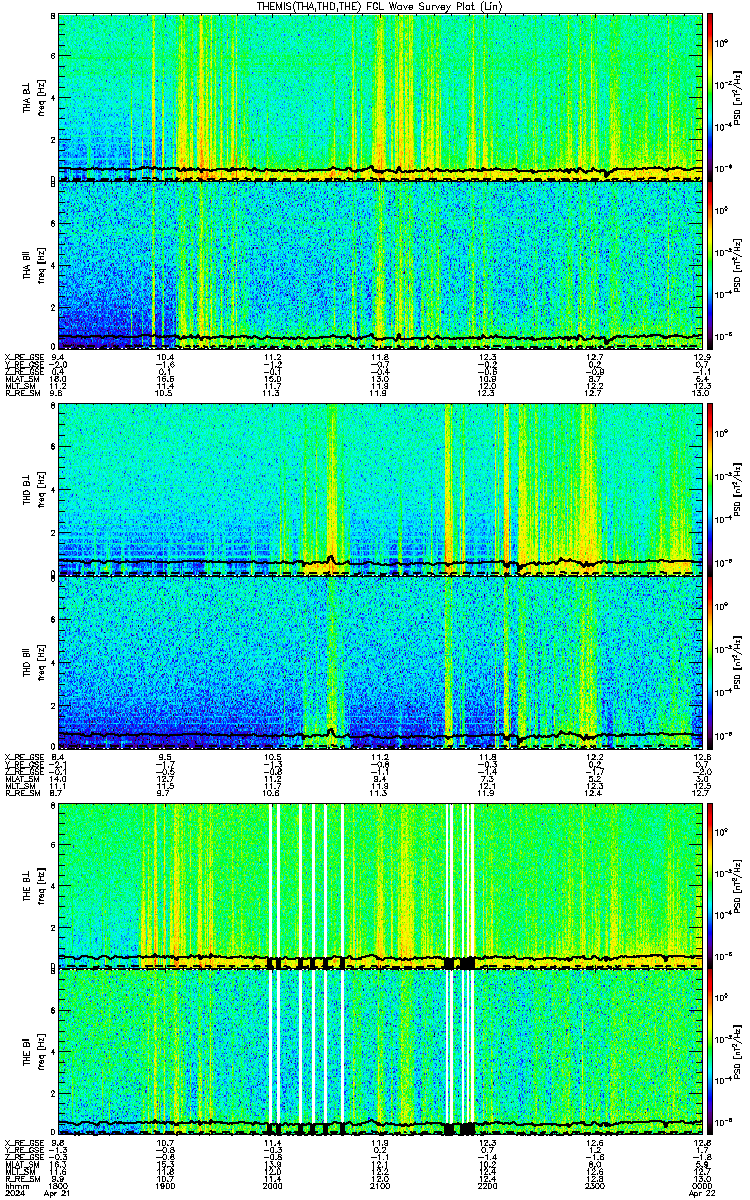The width and height of the screenshot is (750, 1200).
Task: Click the PSD color bar beside THA B-perpendicular
Action: click(710, 96)
